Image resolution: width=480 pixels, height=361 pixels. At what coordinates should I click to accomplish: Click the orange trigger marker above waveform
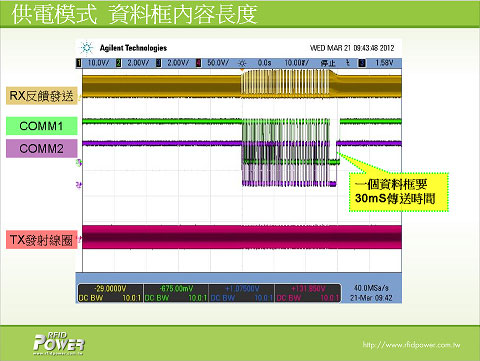coord(242,70)
